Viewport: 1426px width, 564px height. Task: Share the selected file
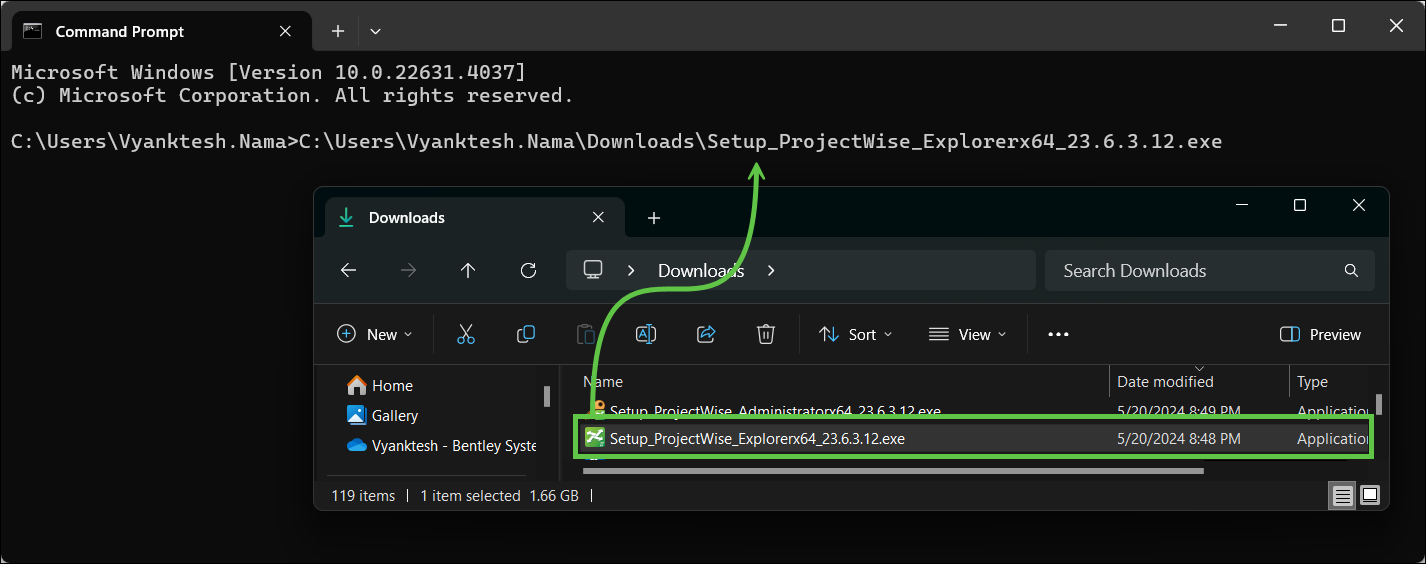(x=706, y=334)
